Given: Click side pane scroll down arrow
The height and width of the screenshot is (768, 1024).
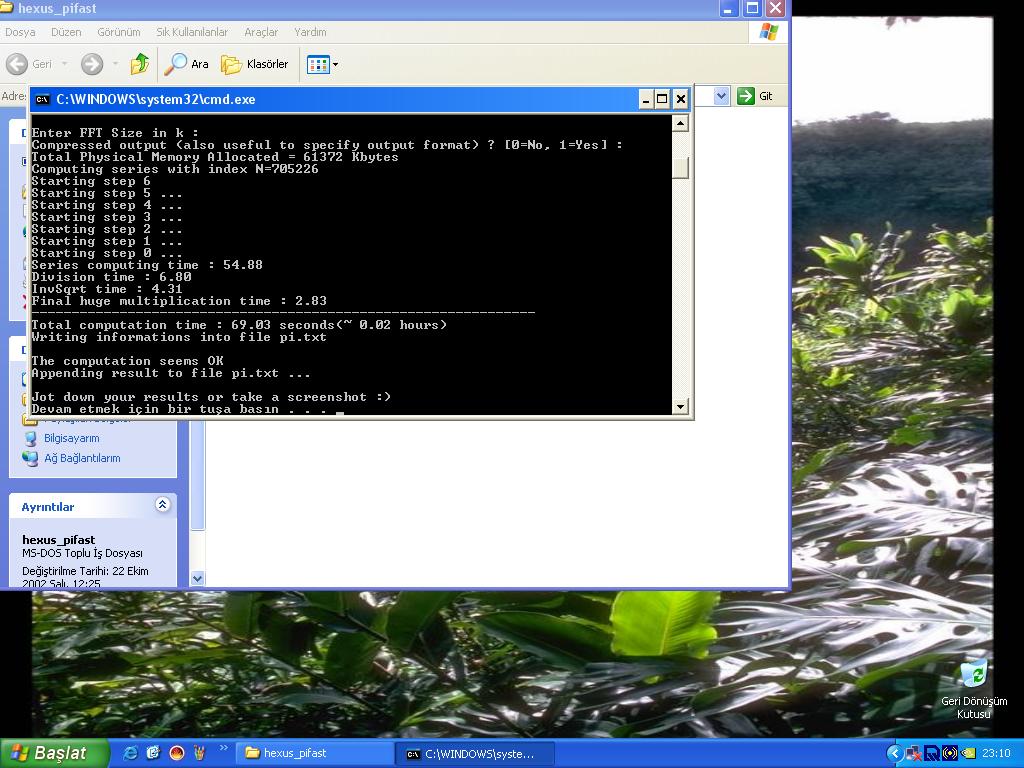Looking at the screenshot, I should coord(197,578).
